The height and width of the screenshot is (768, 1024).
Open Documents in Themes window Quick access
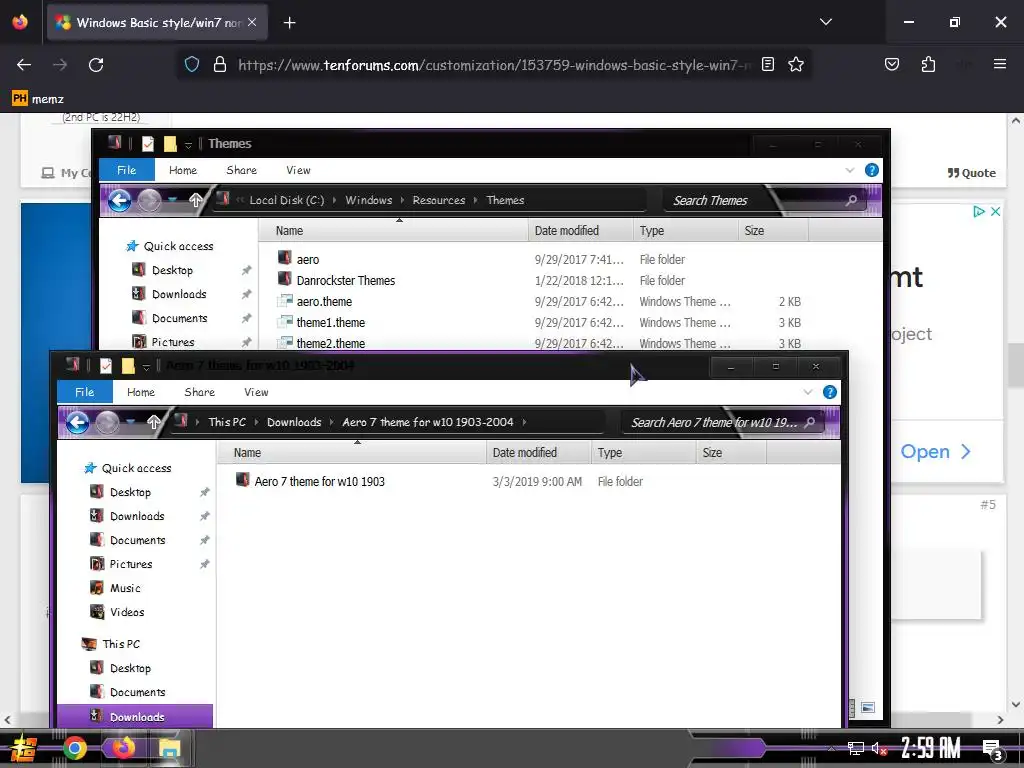[x=179, y=318]
